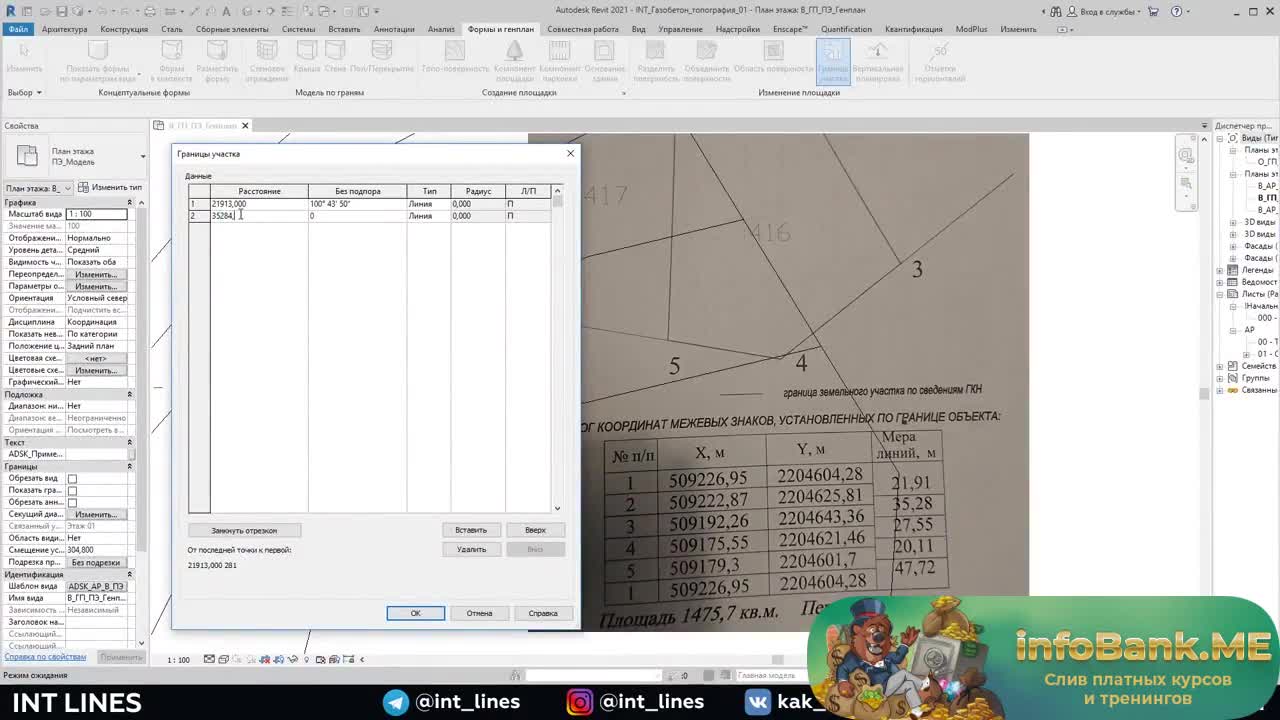Screen dimensions: 1280x720
Task: Click the Save icon in quick access toolbar
Action: (62, 11)
